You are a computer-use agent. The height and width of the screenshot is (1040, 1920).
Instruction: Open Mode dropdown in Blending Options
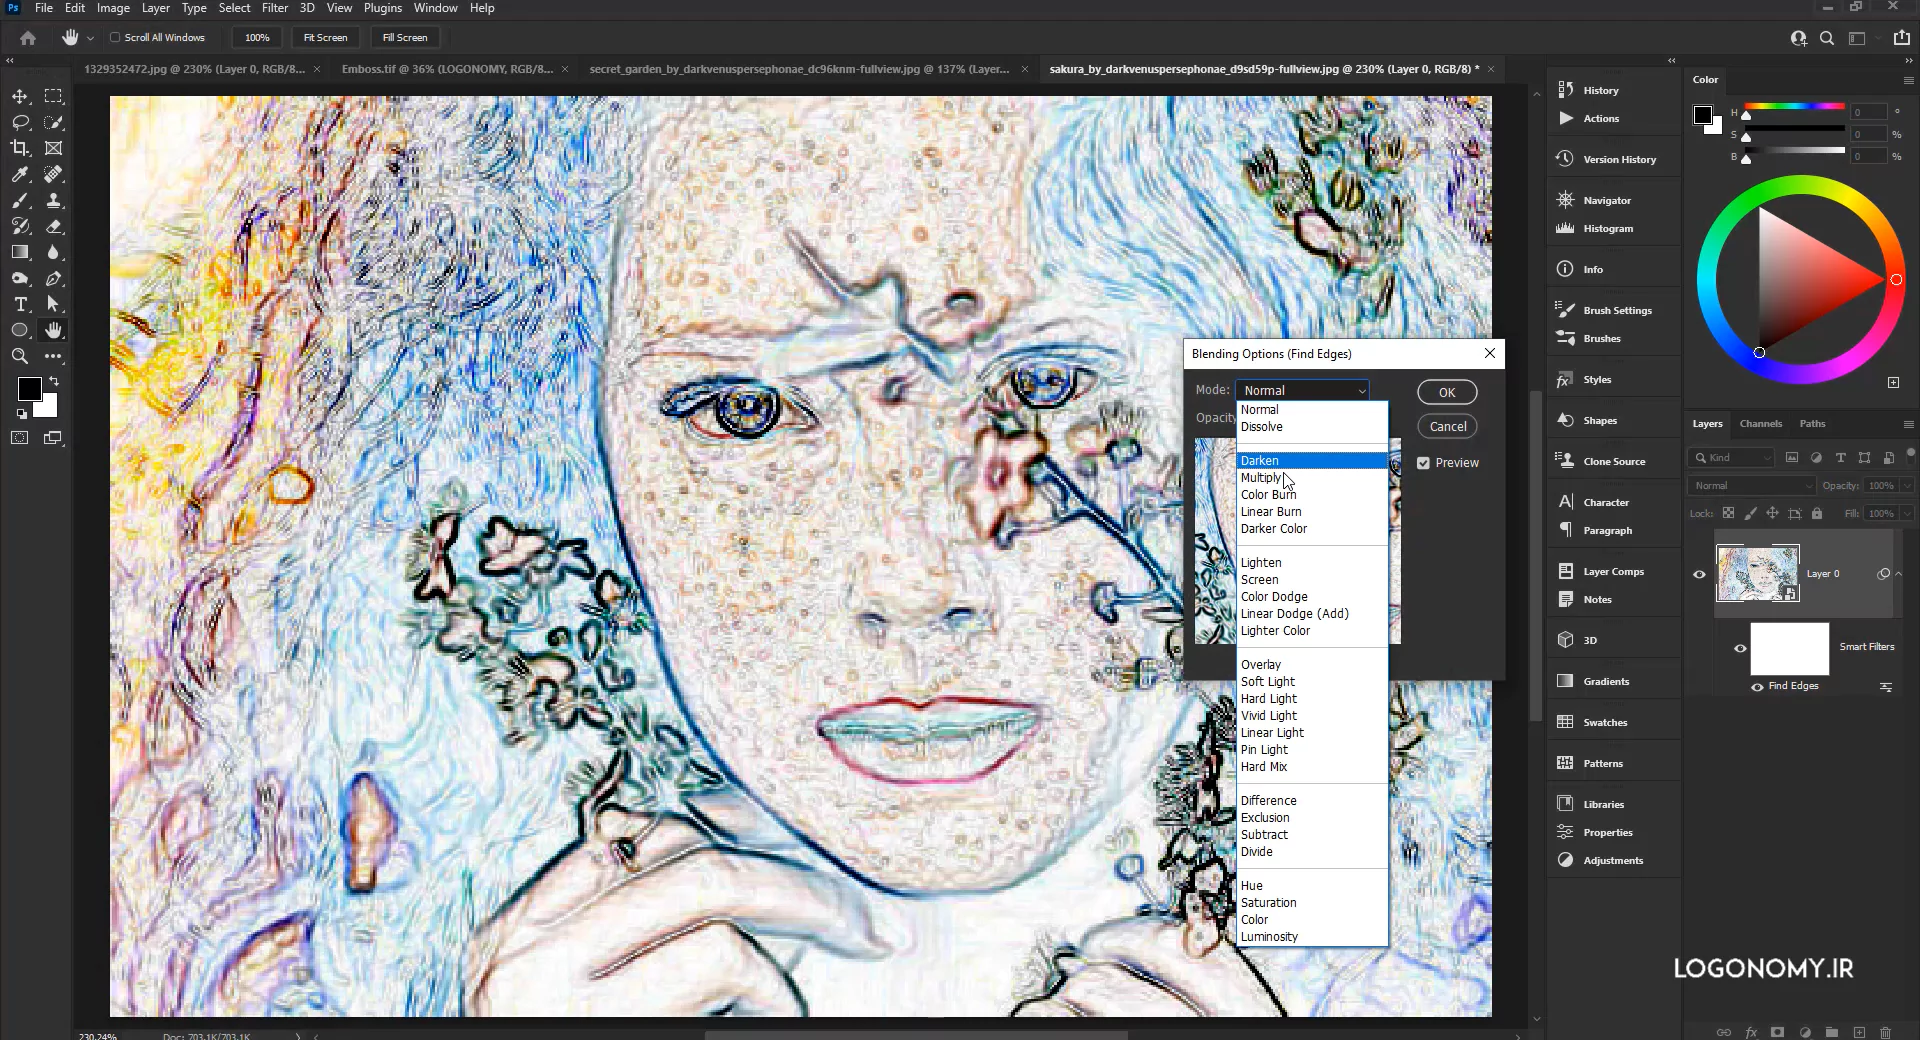[x=1302, y=390]
